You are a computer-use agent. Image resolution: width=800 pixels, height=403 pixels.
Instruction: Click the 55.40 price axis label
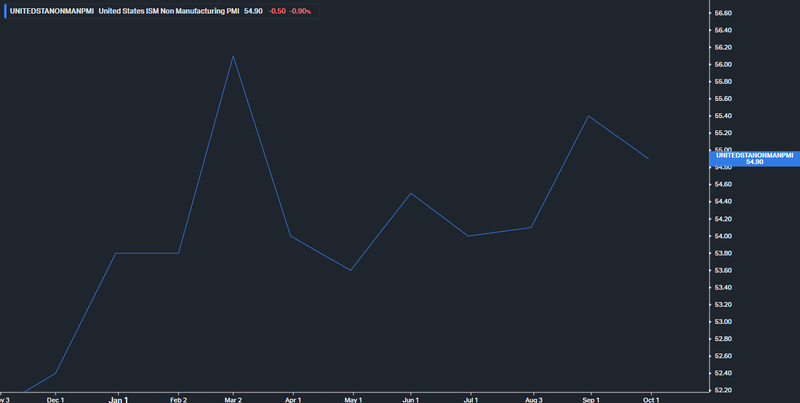(x=723, y=116)
